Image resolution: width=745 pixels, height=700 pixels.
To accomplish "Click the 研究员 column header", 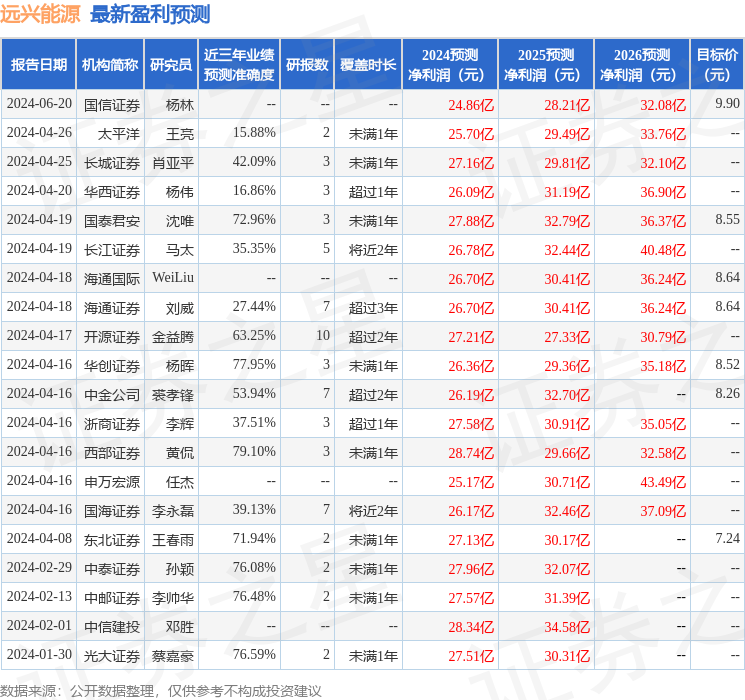I will pos(171,65).
